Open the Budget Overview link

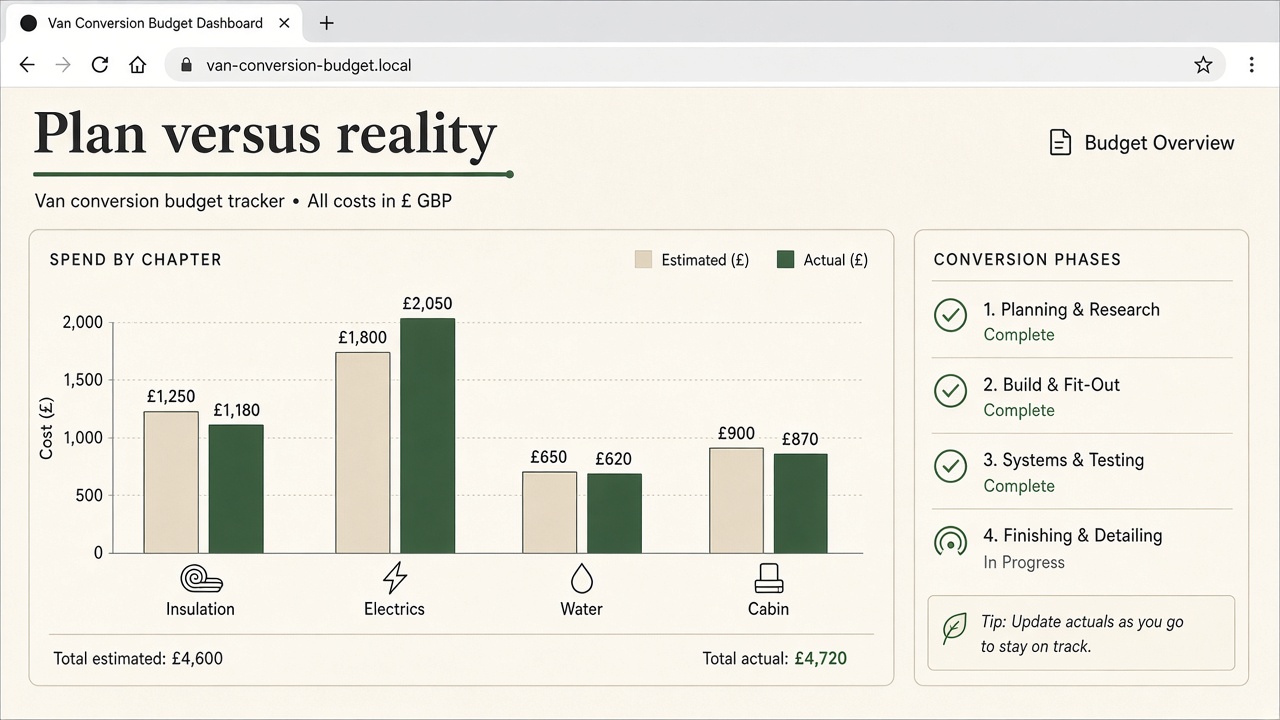[1141, 143]
